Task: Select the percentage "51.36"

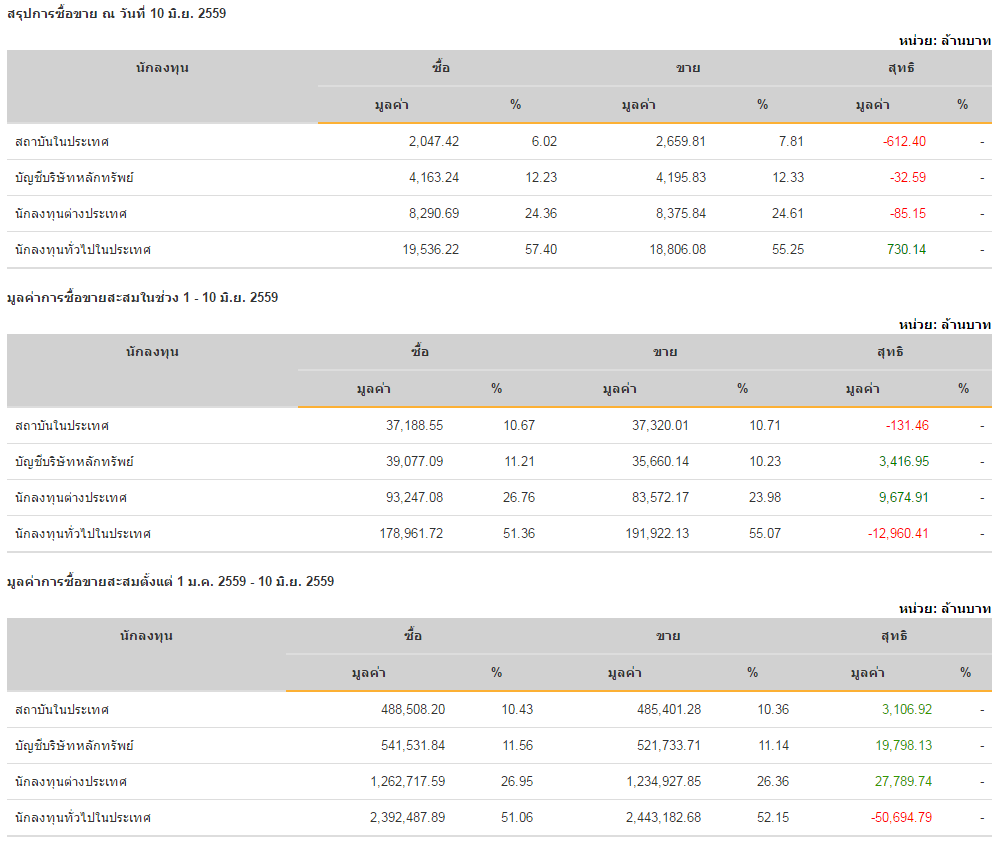Action: pyautogui.click(x=519, y=534)
